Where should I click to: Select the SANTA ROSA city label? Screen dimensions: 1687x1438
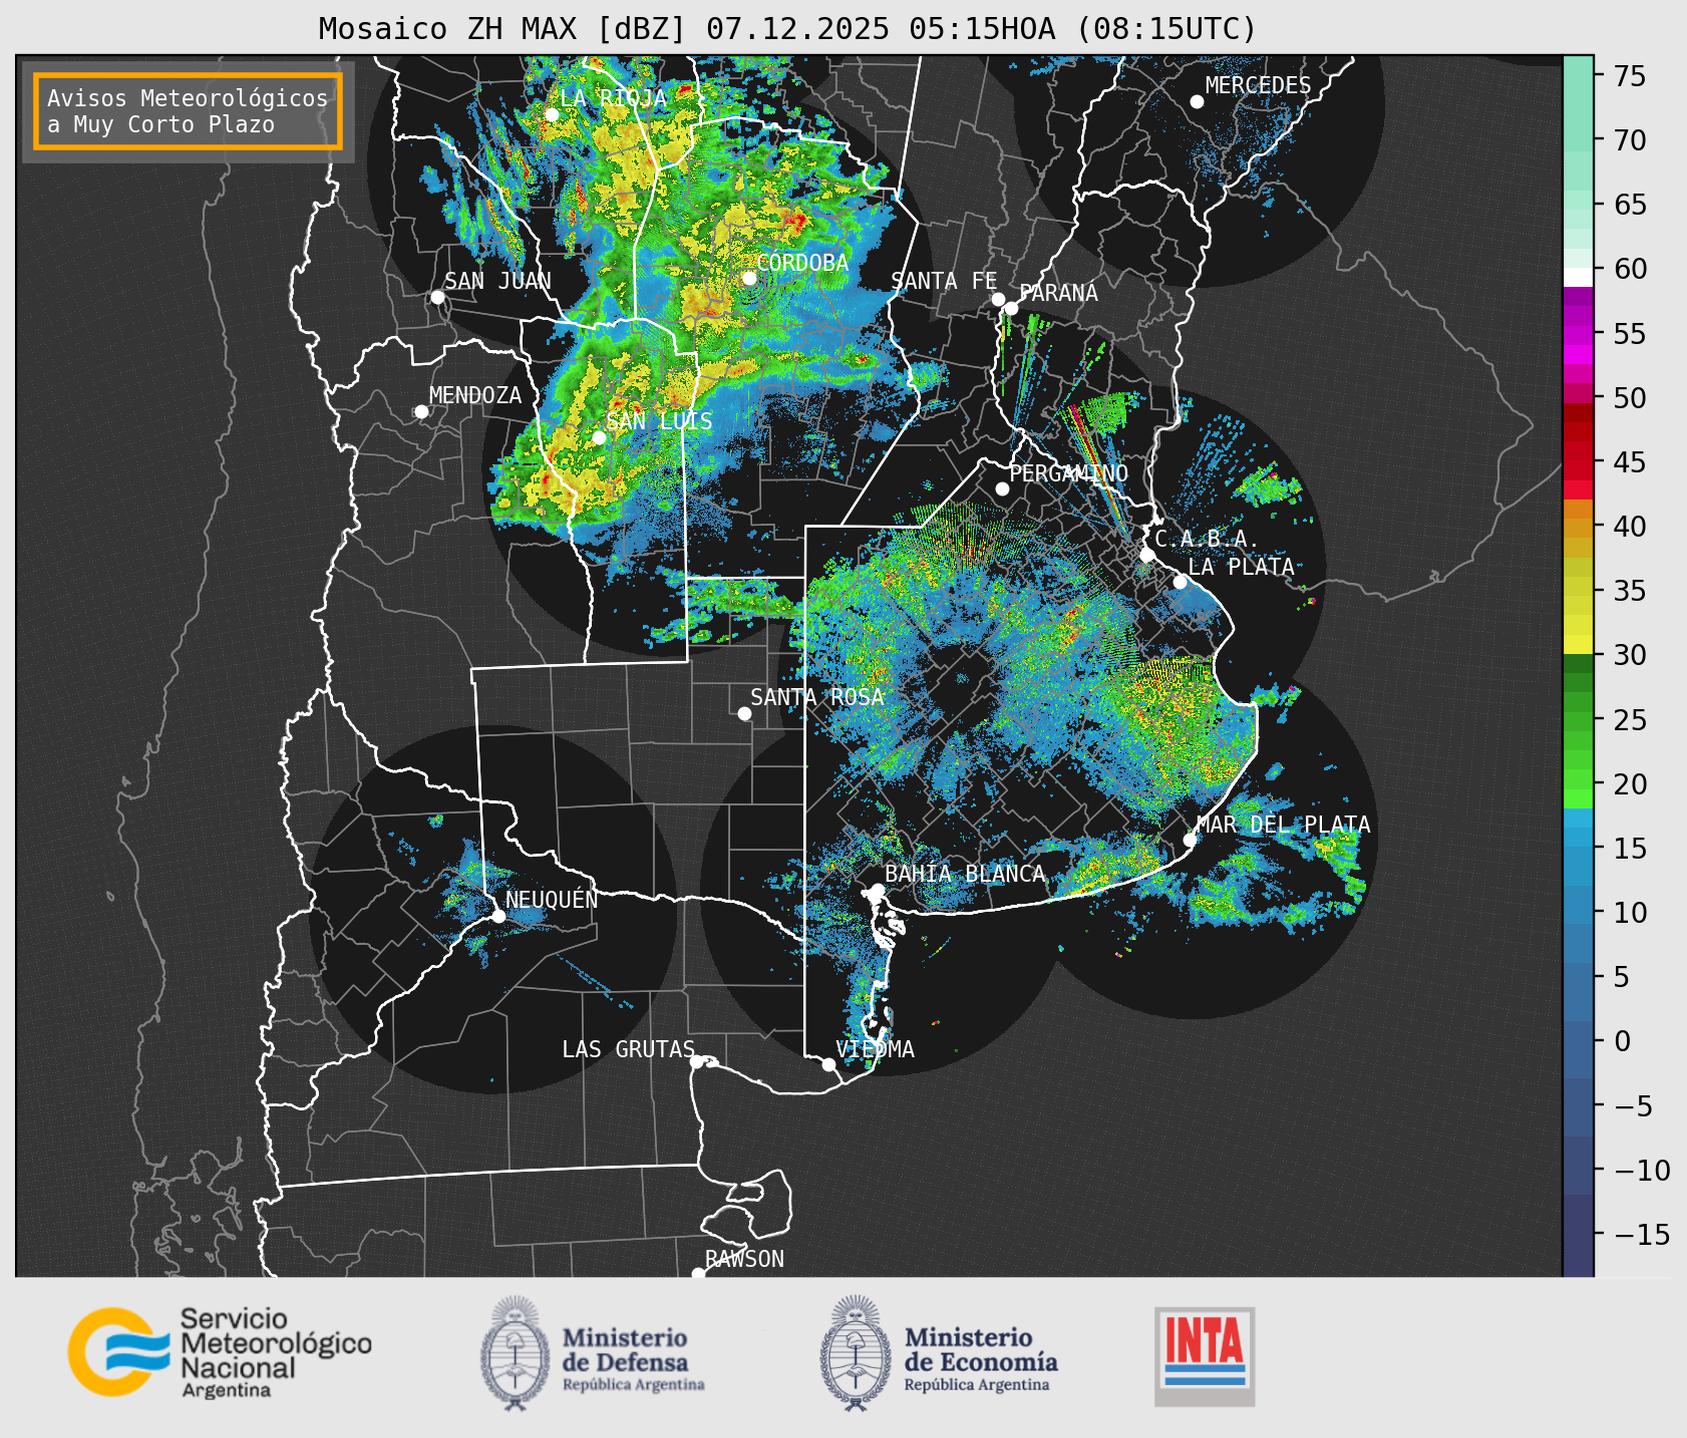pos(817,697)
